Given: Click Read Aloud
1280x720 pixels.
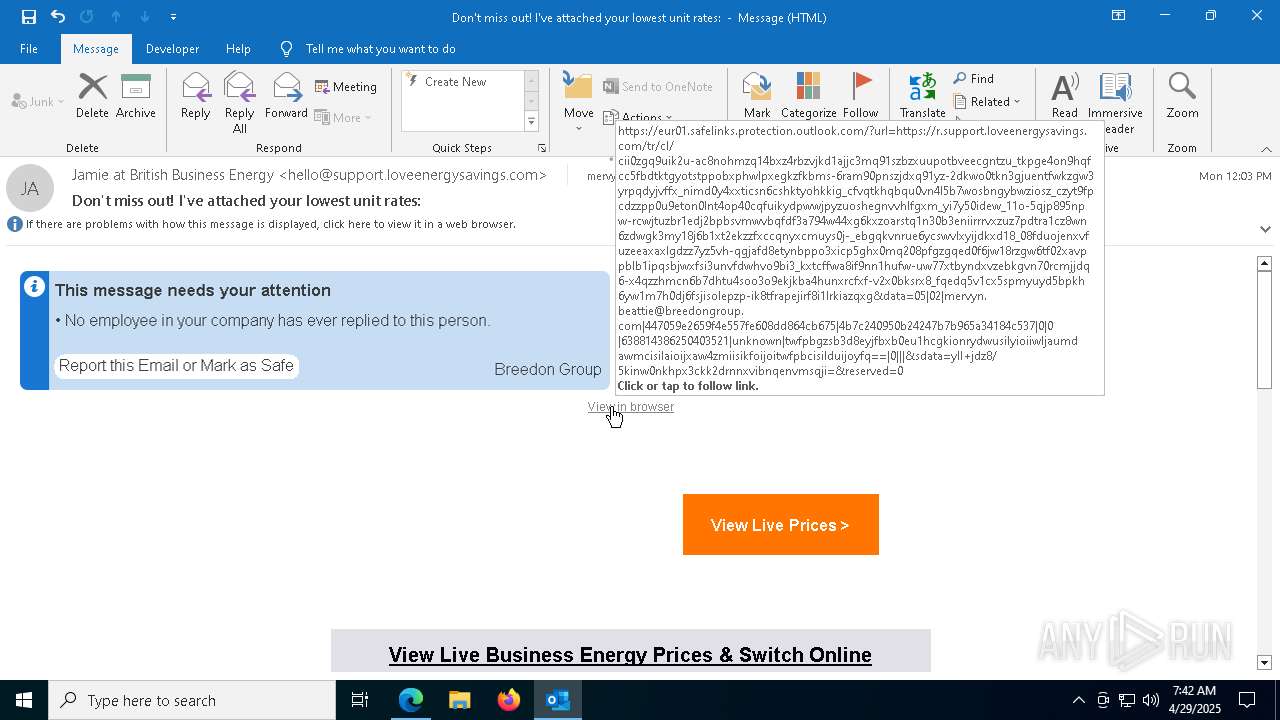Looking at the screenshot, I should click(x=1064, y=96).
